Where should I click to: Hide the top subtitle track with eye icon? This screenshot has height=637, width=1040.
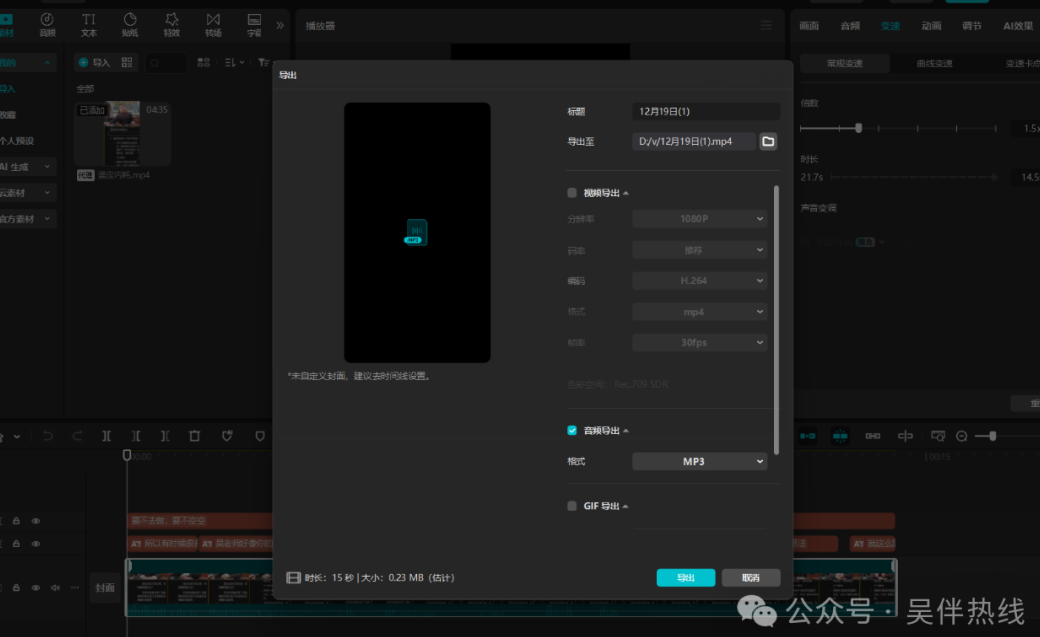pos(36,521)
